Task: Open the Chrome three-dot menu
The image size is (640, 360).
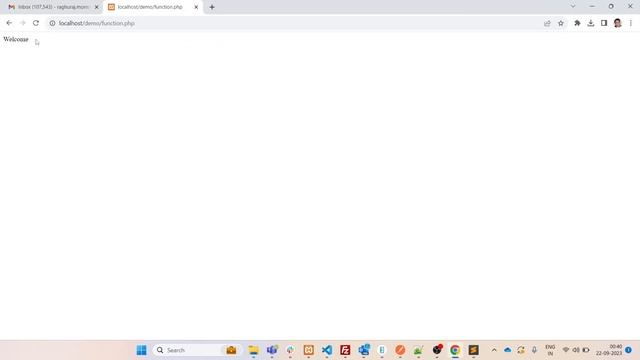Action: pyautogui.click(x=631, y=23)
